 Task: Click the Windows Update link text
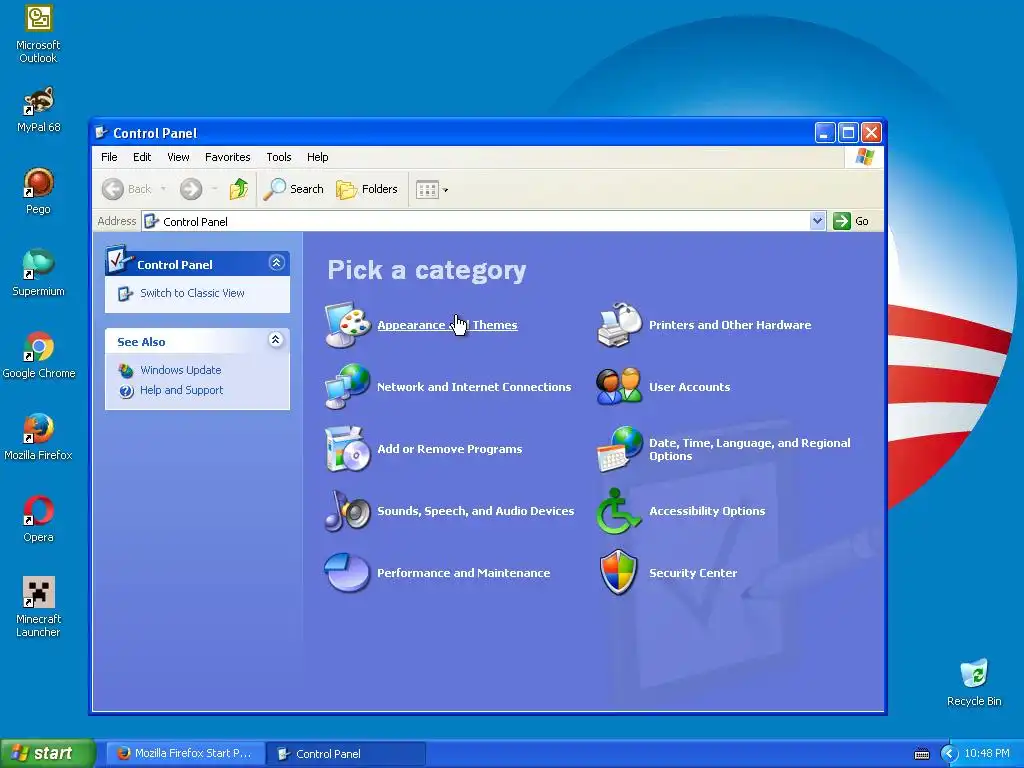pos(181,370)
